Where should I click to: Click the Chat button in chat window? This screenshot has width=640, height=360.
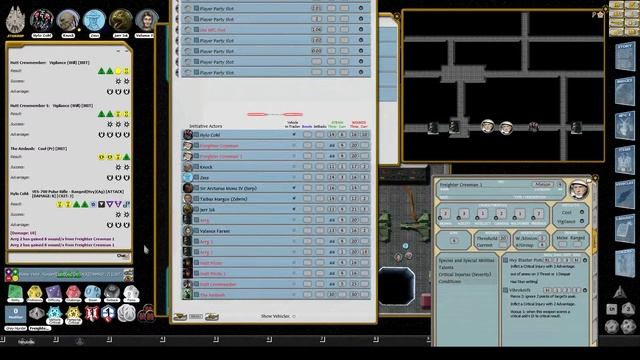click(122, 256)
